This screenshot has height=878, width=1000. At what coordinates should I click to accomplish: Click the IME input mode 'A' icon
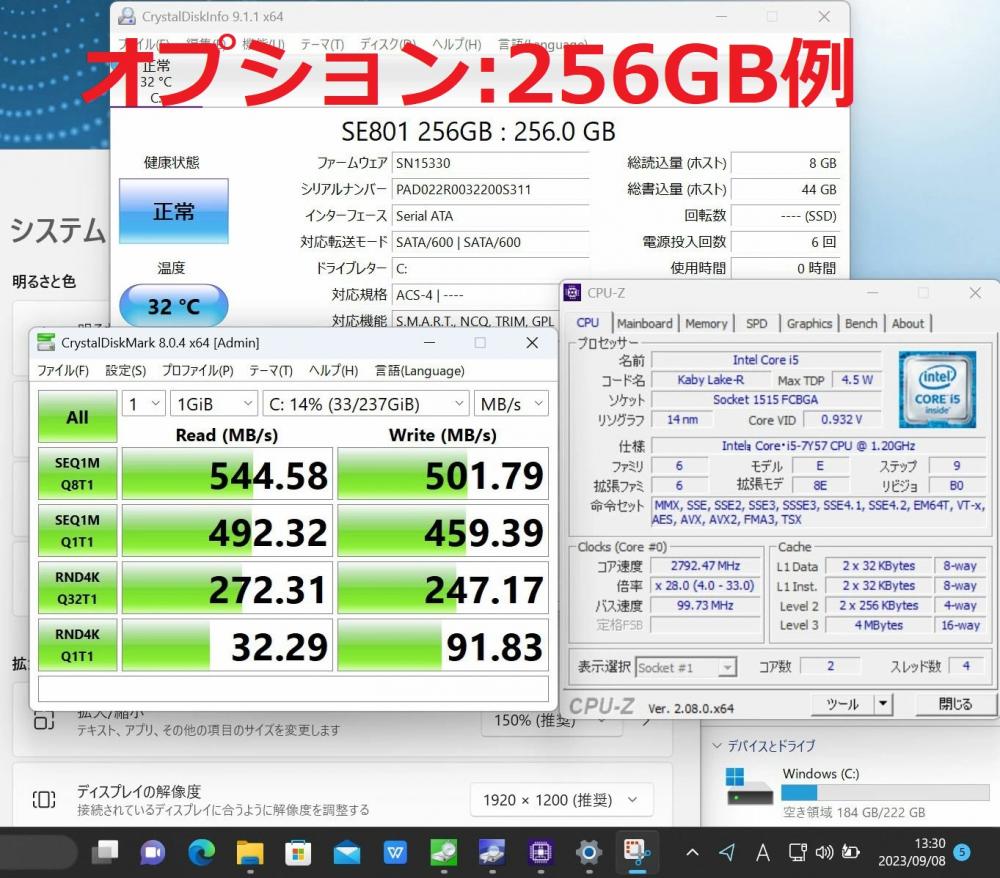click(x=762, y=852)
